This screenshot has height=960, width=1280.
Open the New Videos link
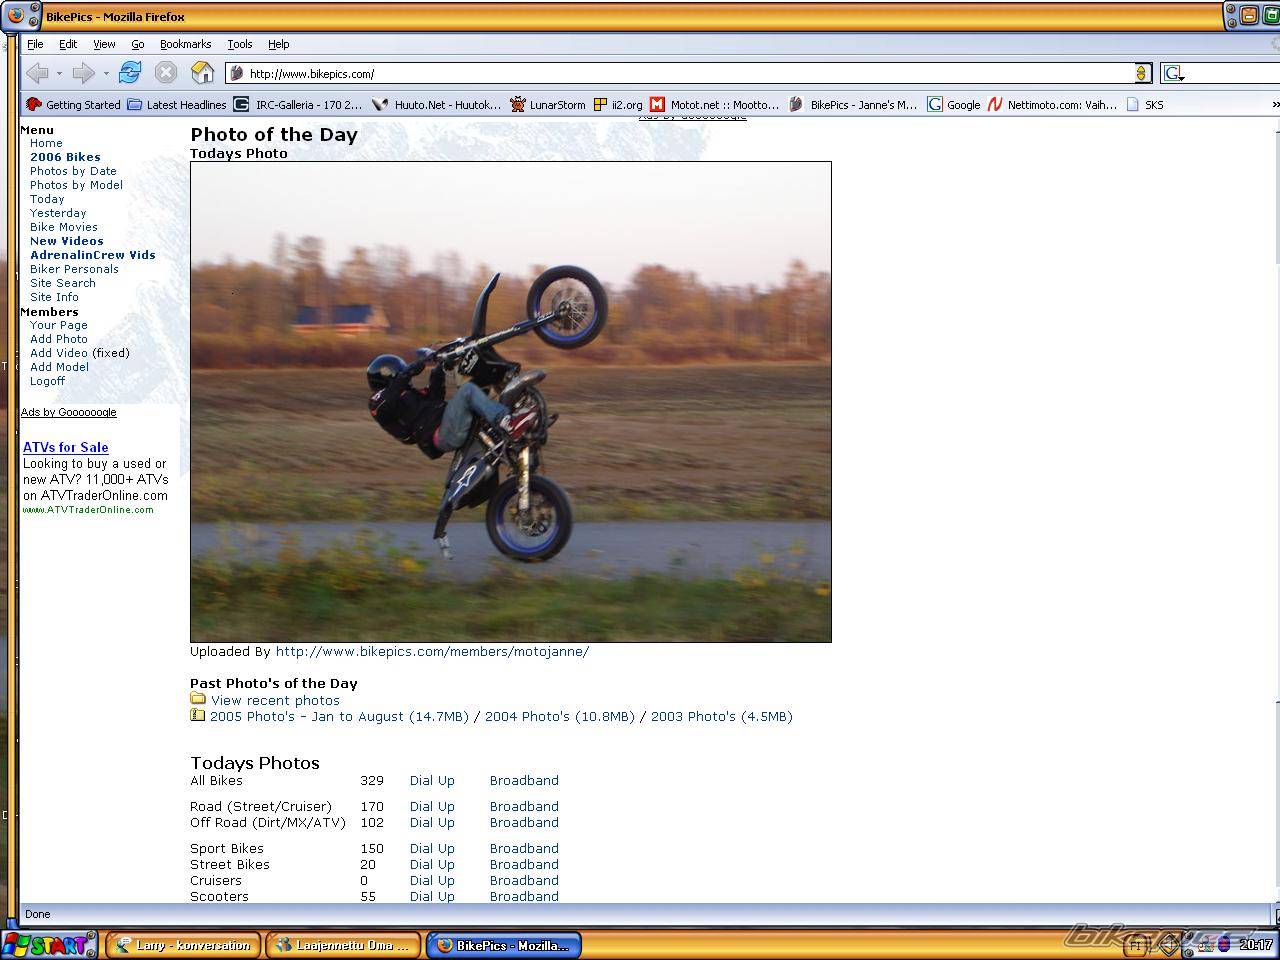pos(67,241)
